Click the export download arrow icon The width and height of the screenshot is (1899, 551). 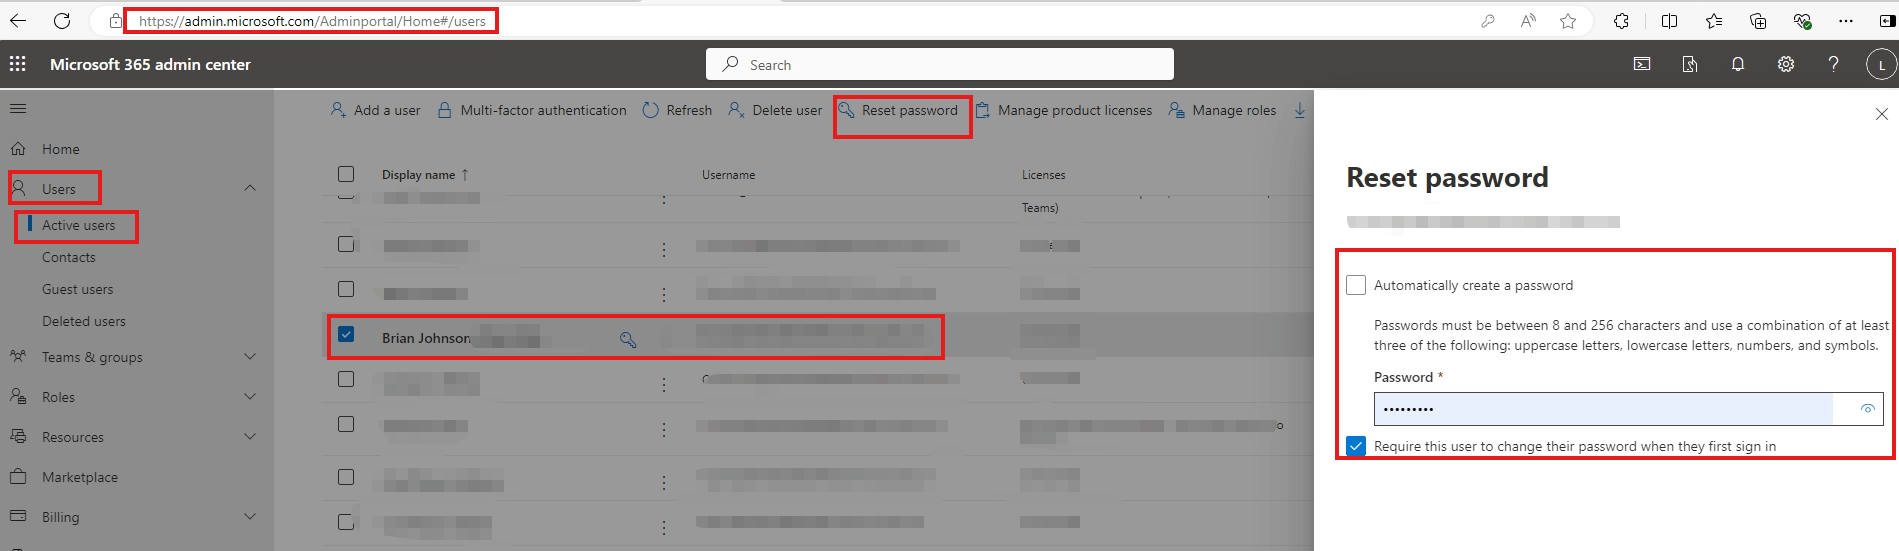(x=1300, y=110)
